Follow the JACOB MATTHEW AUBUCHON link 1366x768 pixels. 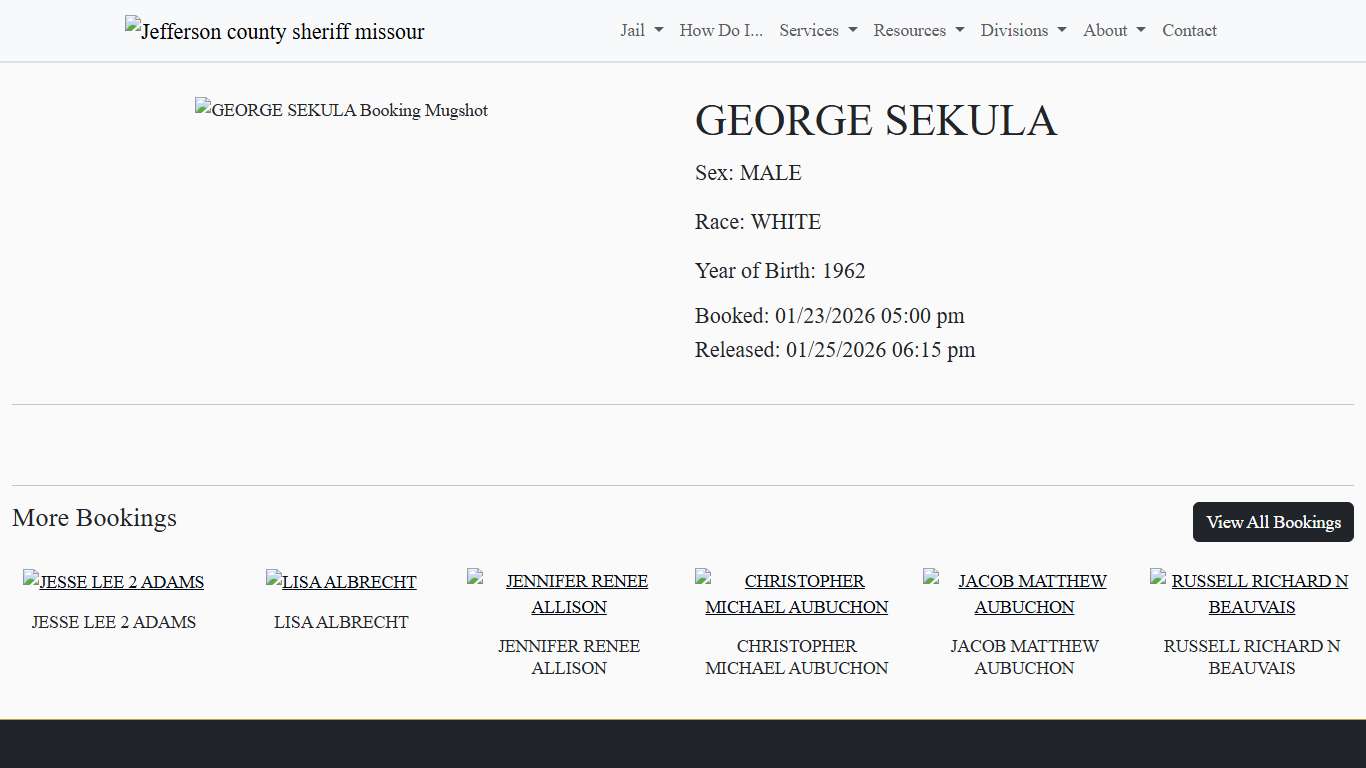1032,593
